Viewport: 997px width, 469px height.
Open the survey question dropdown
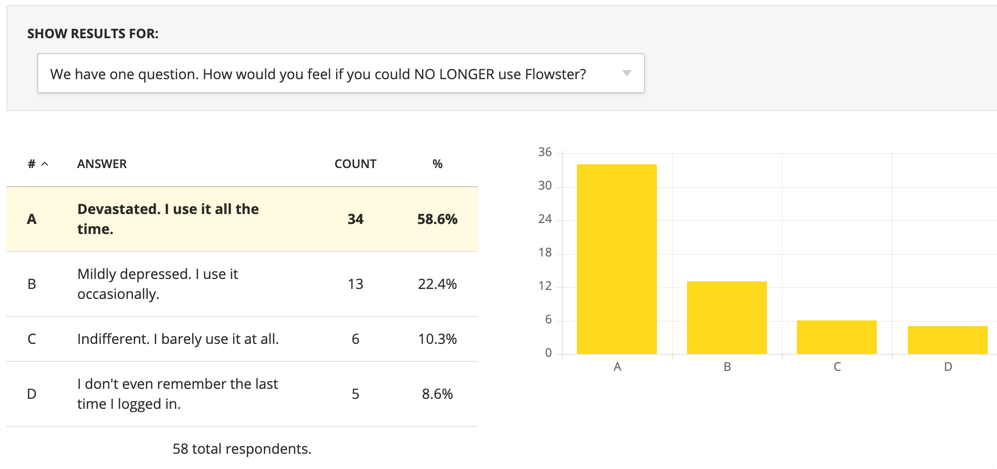click(341, 74)
